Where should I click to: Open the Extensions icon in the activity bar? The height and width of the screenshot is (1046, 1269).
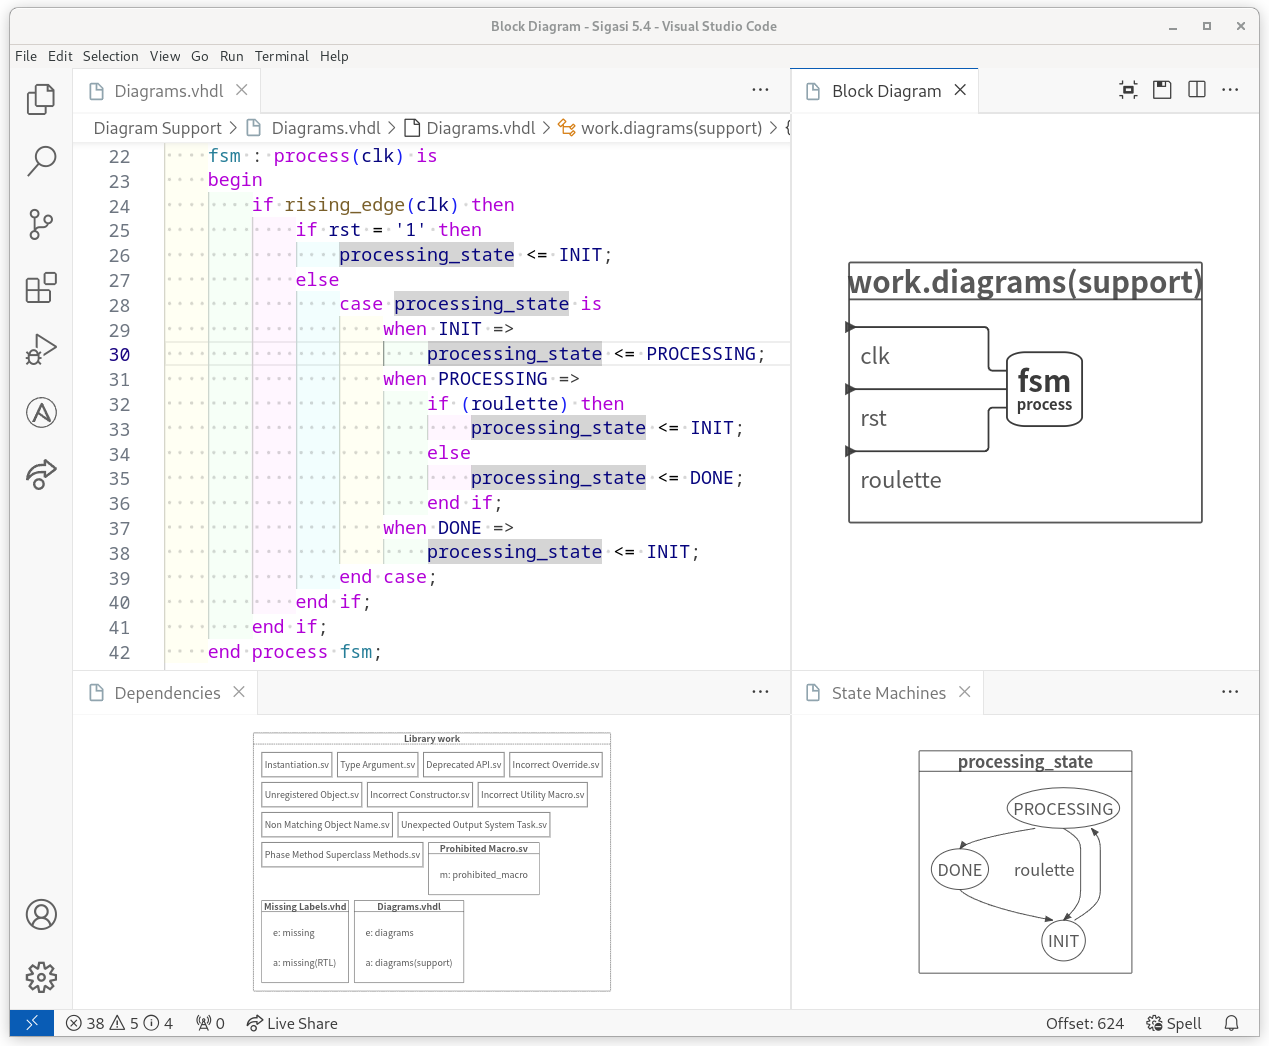pyautogui.click(x=41, y=287)
